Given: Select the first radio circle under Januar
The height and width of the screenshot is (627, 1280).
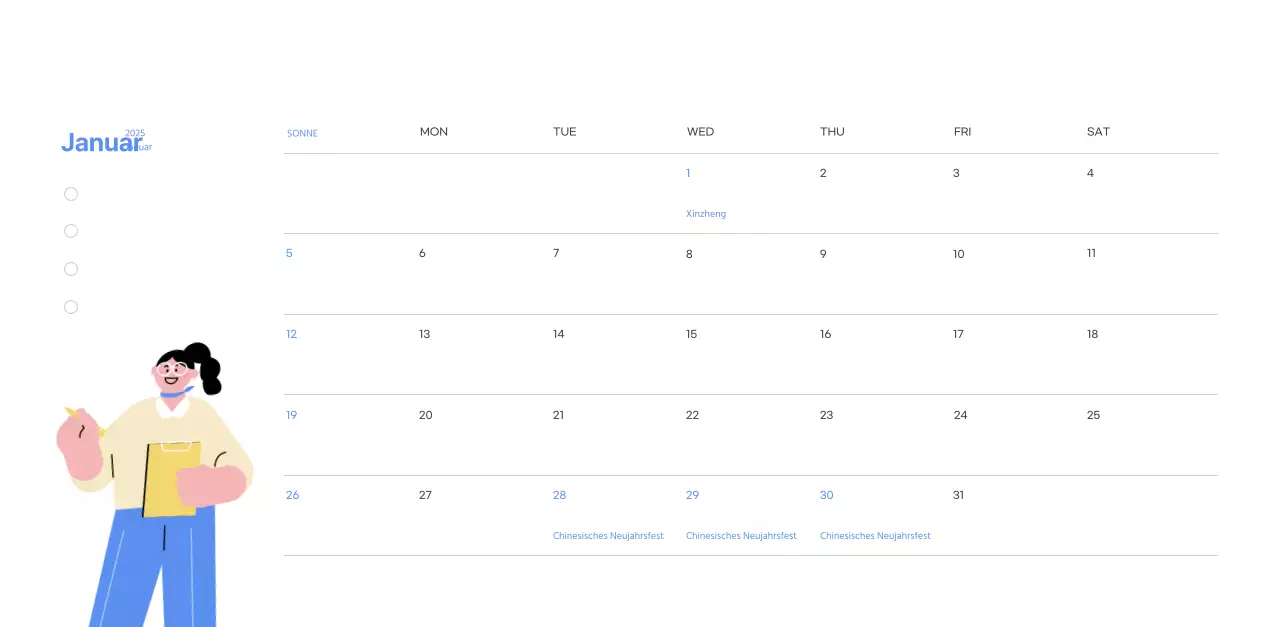Looking at the screenshot, I should [71, 194].
